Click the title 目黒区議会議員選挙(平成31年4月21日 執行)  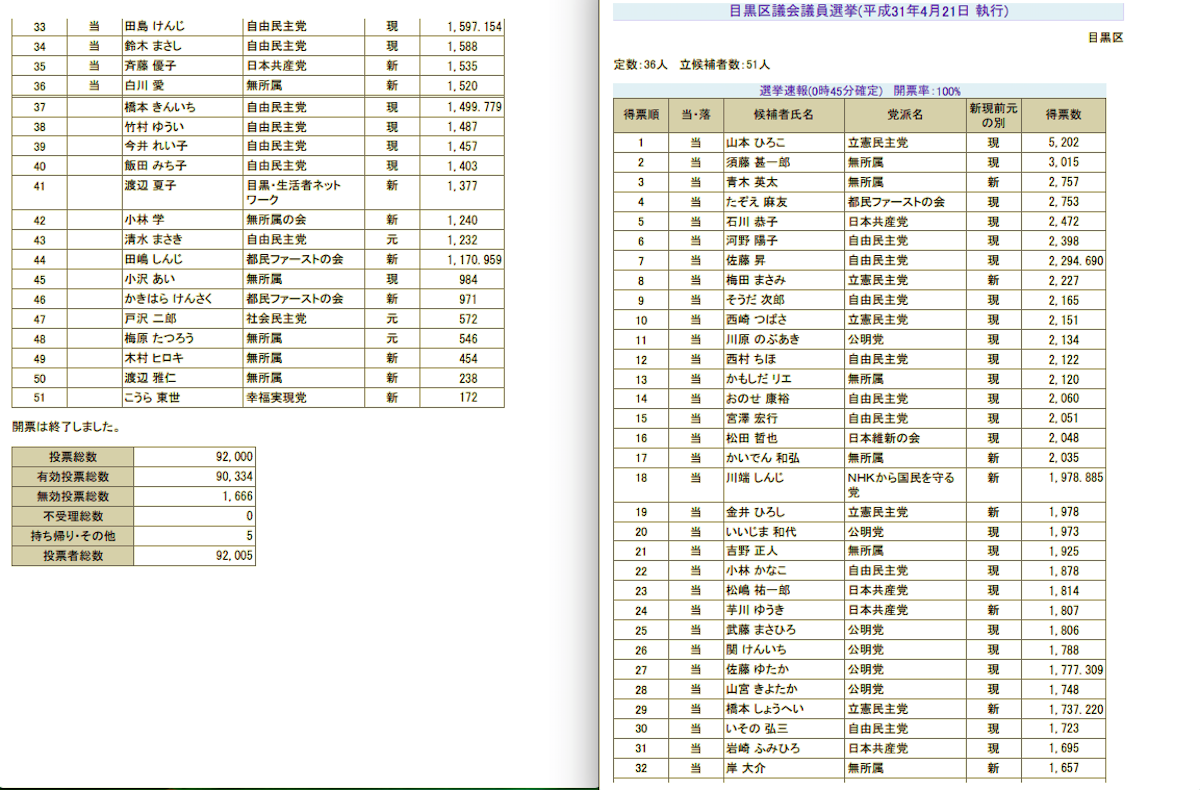point(868,12)
